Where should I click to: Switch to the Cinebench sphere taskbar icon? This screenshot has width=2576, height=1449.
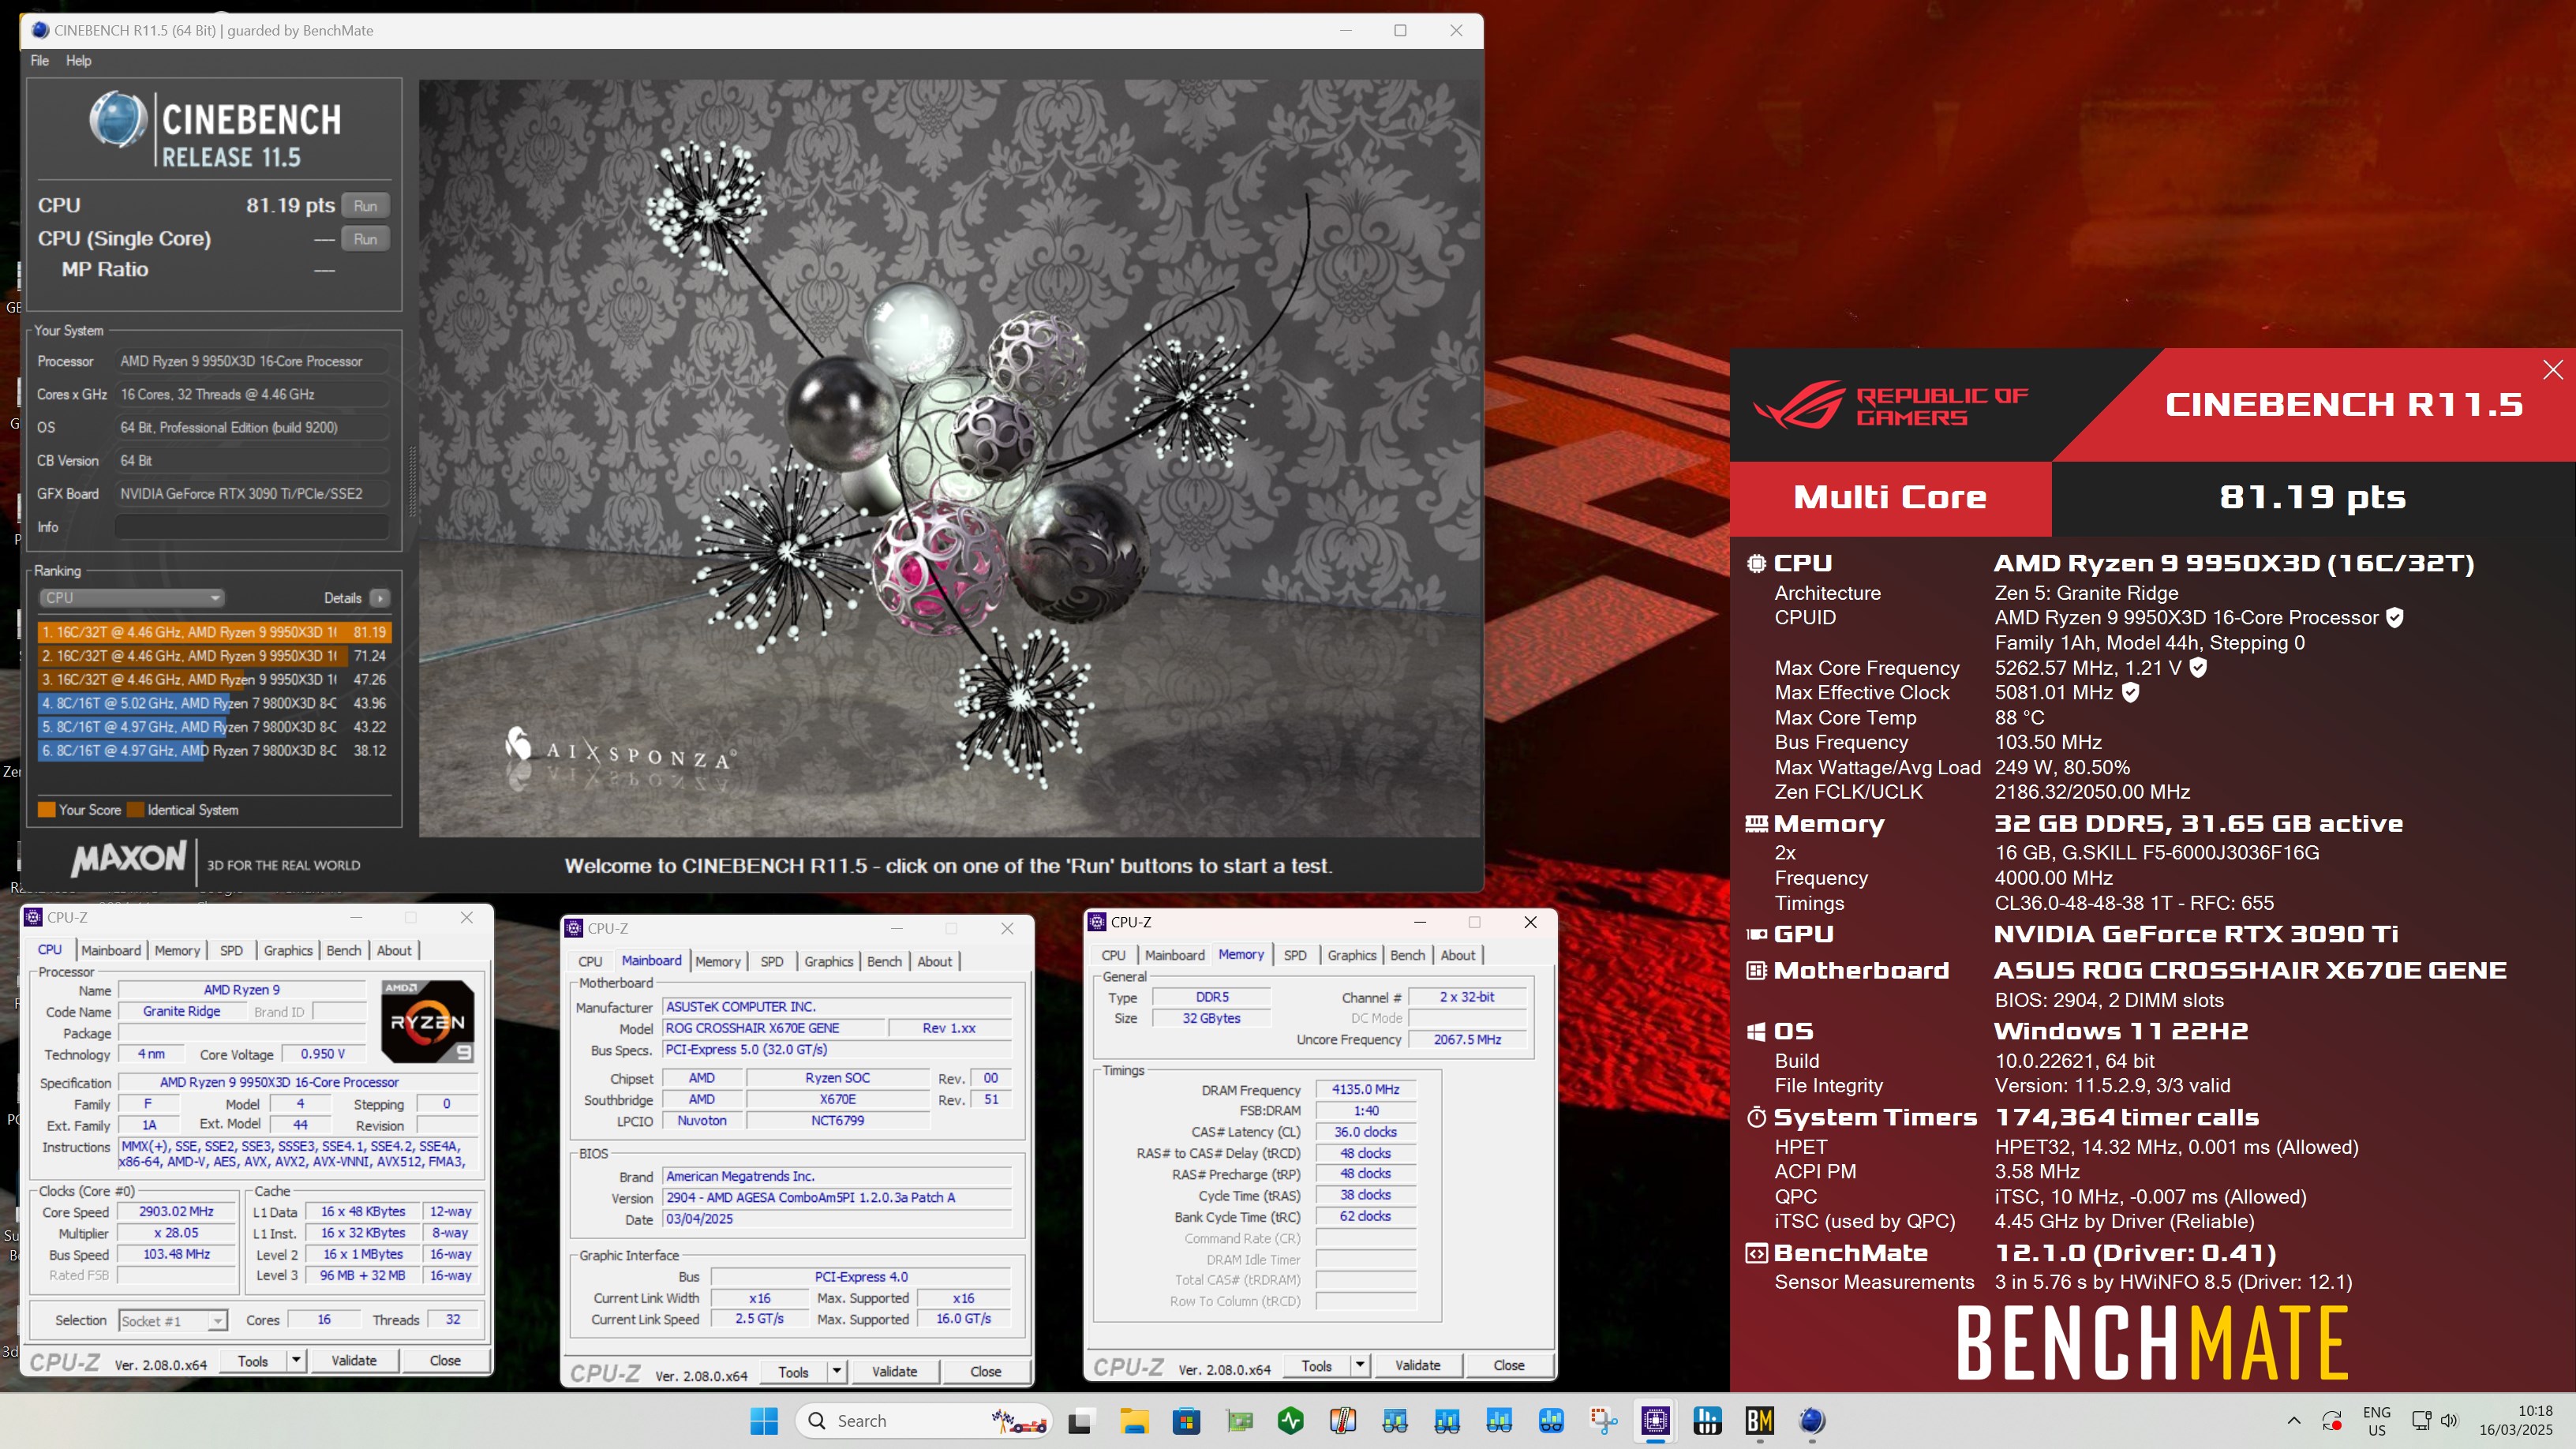1812,1420
